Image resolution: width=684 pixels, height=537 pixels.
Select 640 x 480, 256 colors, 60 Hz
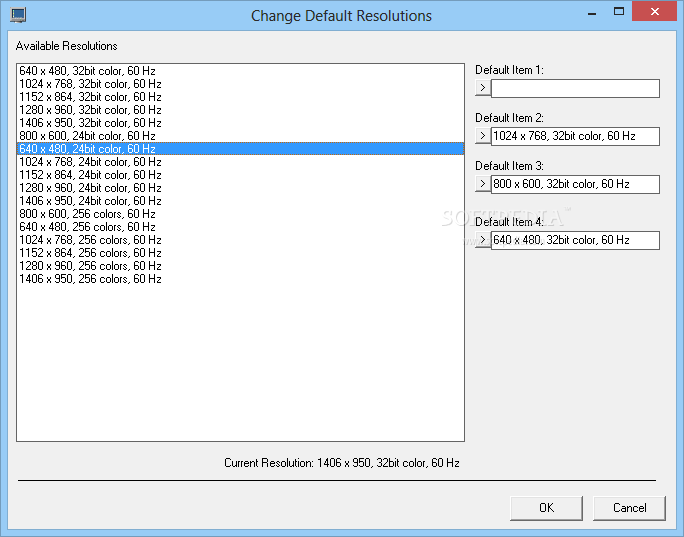click(240, 227)
